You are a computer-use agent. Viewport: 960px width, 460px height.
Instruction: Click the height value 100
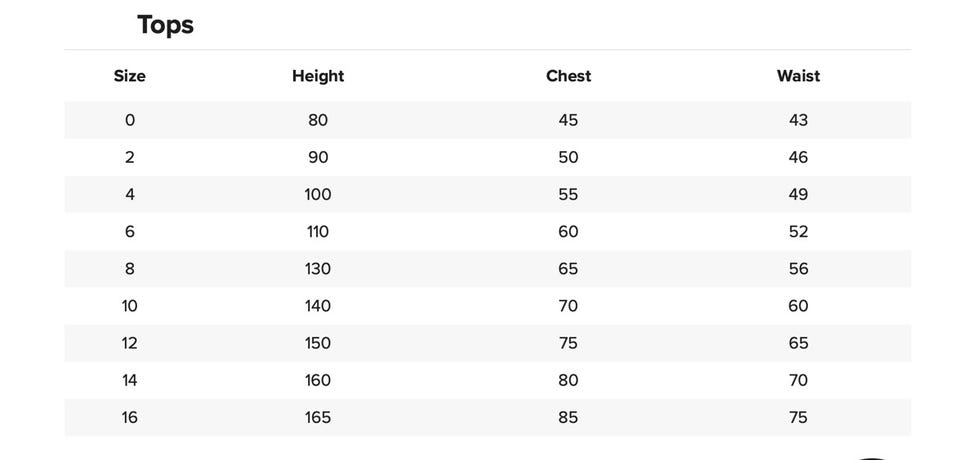[x=318, y=194]
